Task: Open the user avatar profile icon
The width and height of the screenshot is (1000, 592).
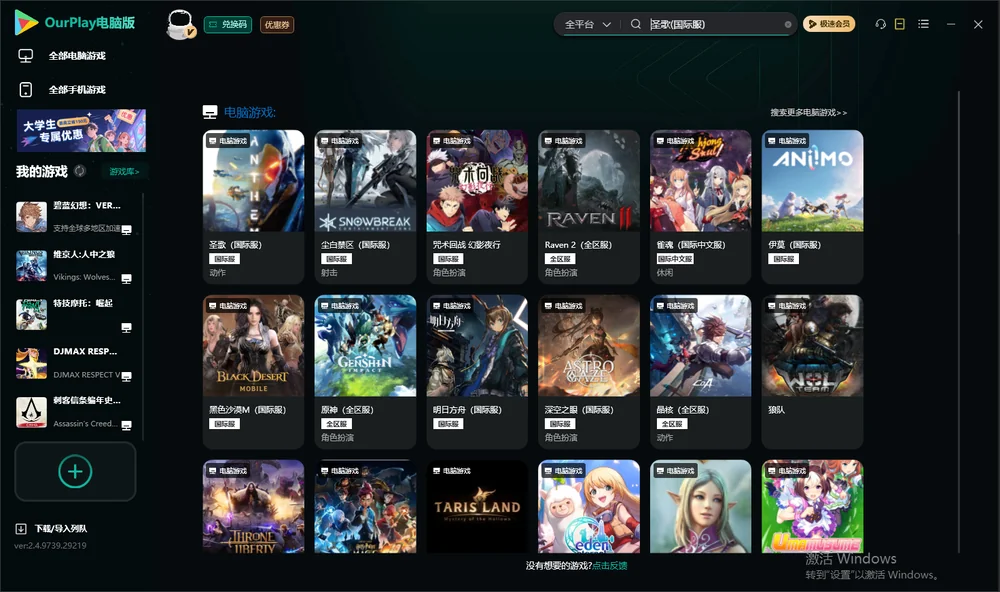Action: click(x=180, y=24)
